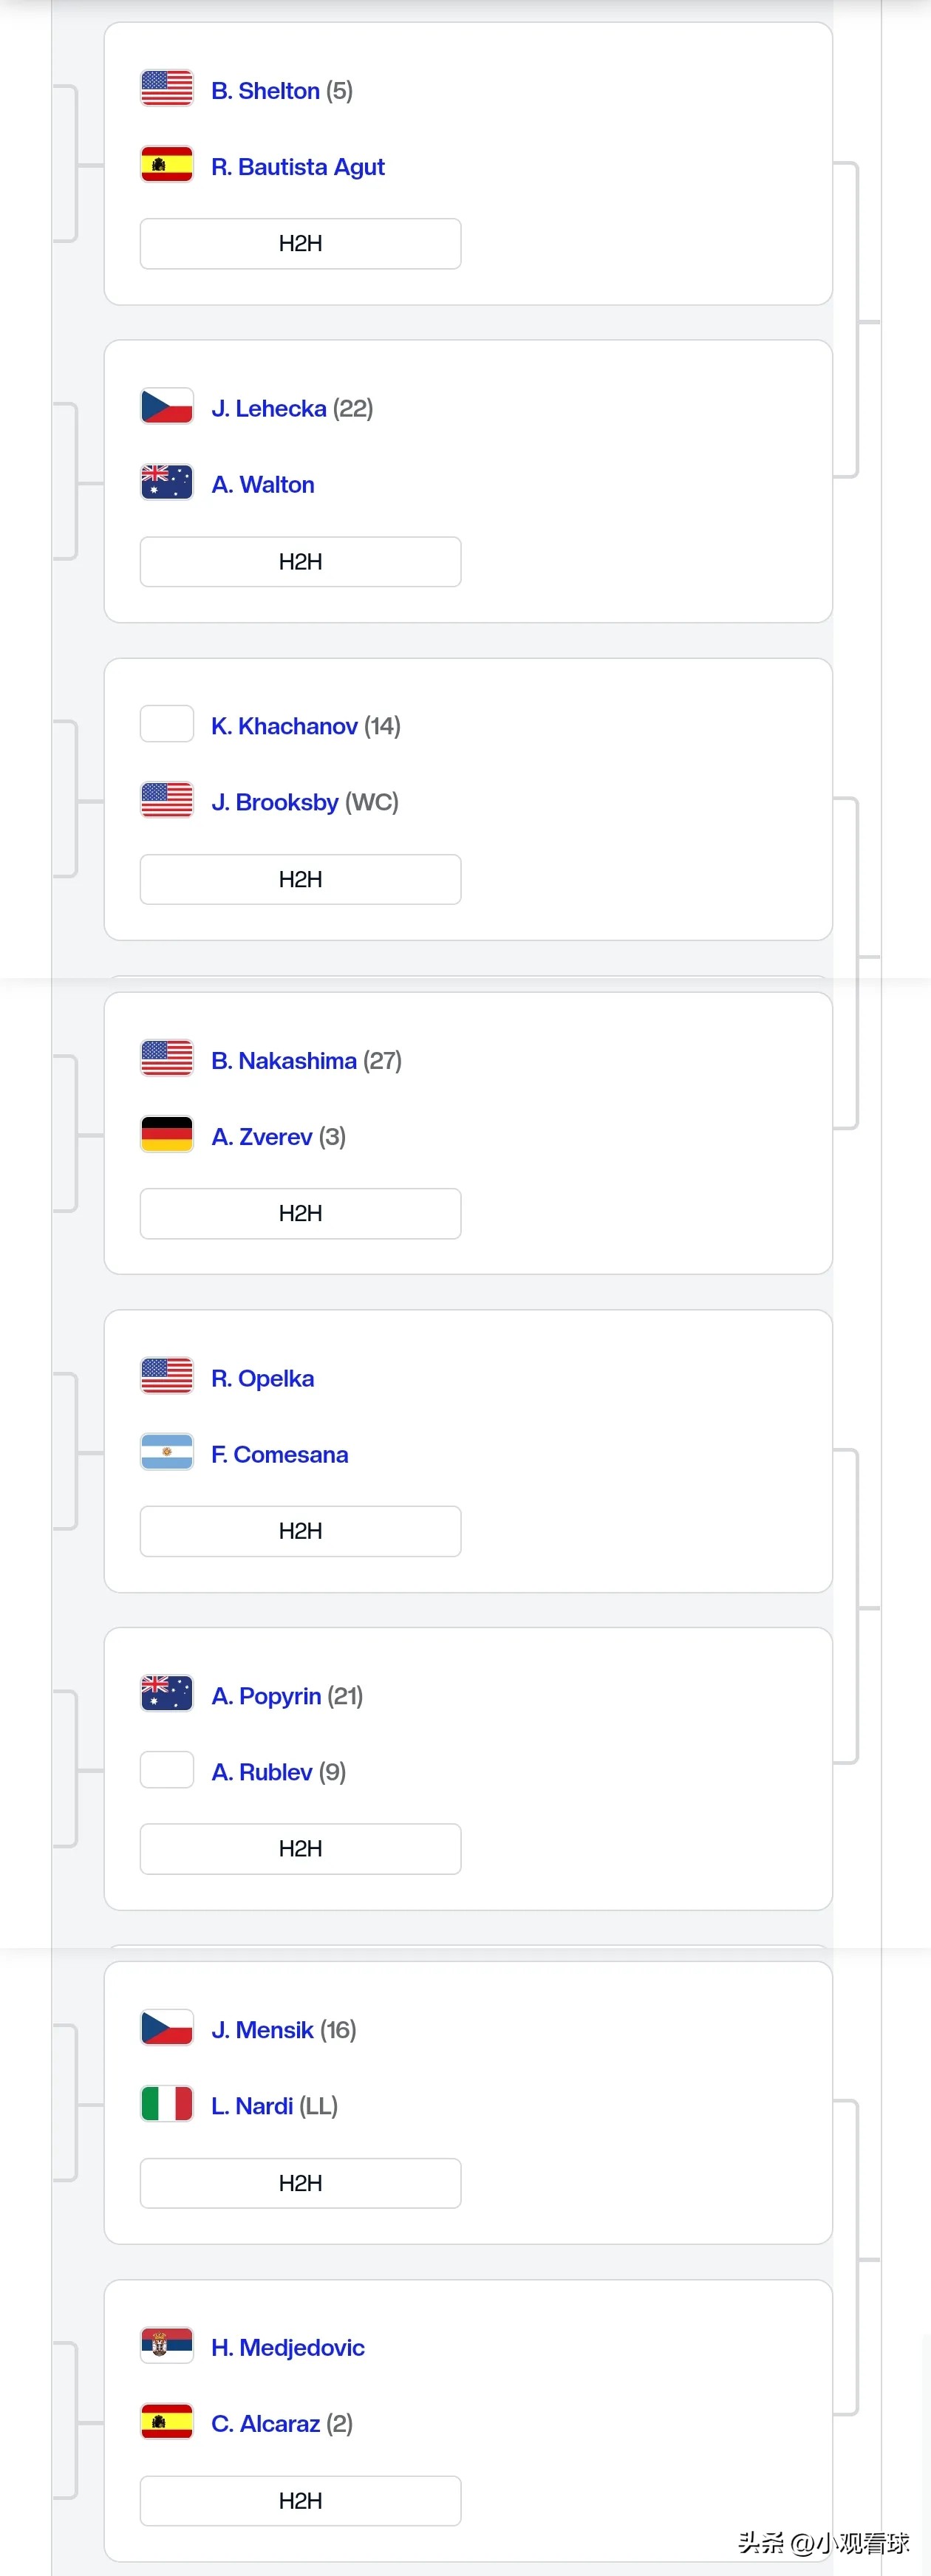Click the Spanish flag beside R. Bautista Agut
931x2576 pixels.
click(167, 164)
